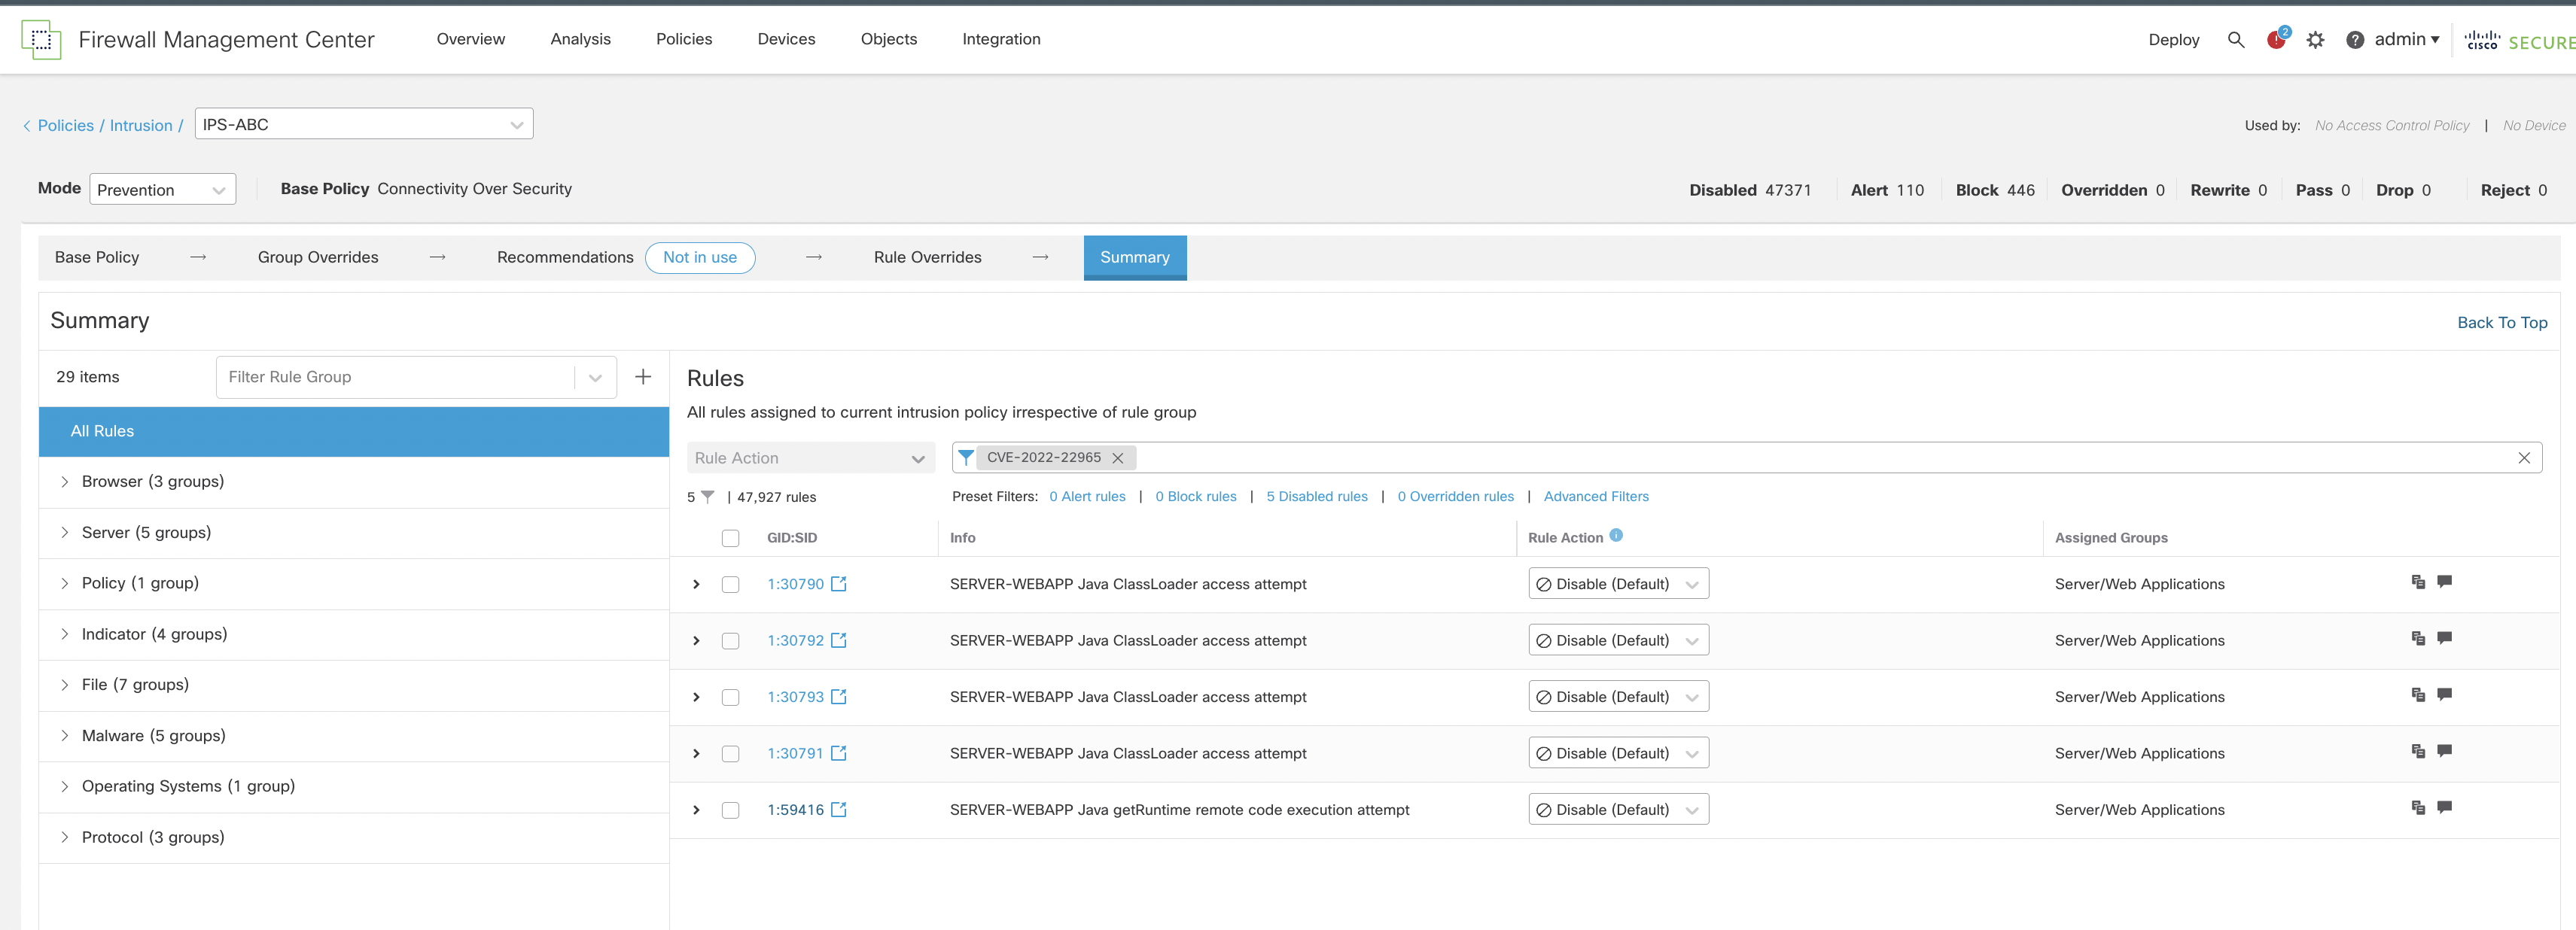Open the Policies menu
Viewport: 2576px width, 930px height.
coord(684,39)
